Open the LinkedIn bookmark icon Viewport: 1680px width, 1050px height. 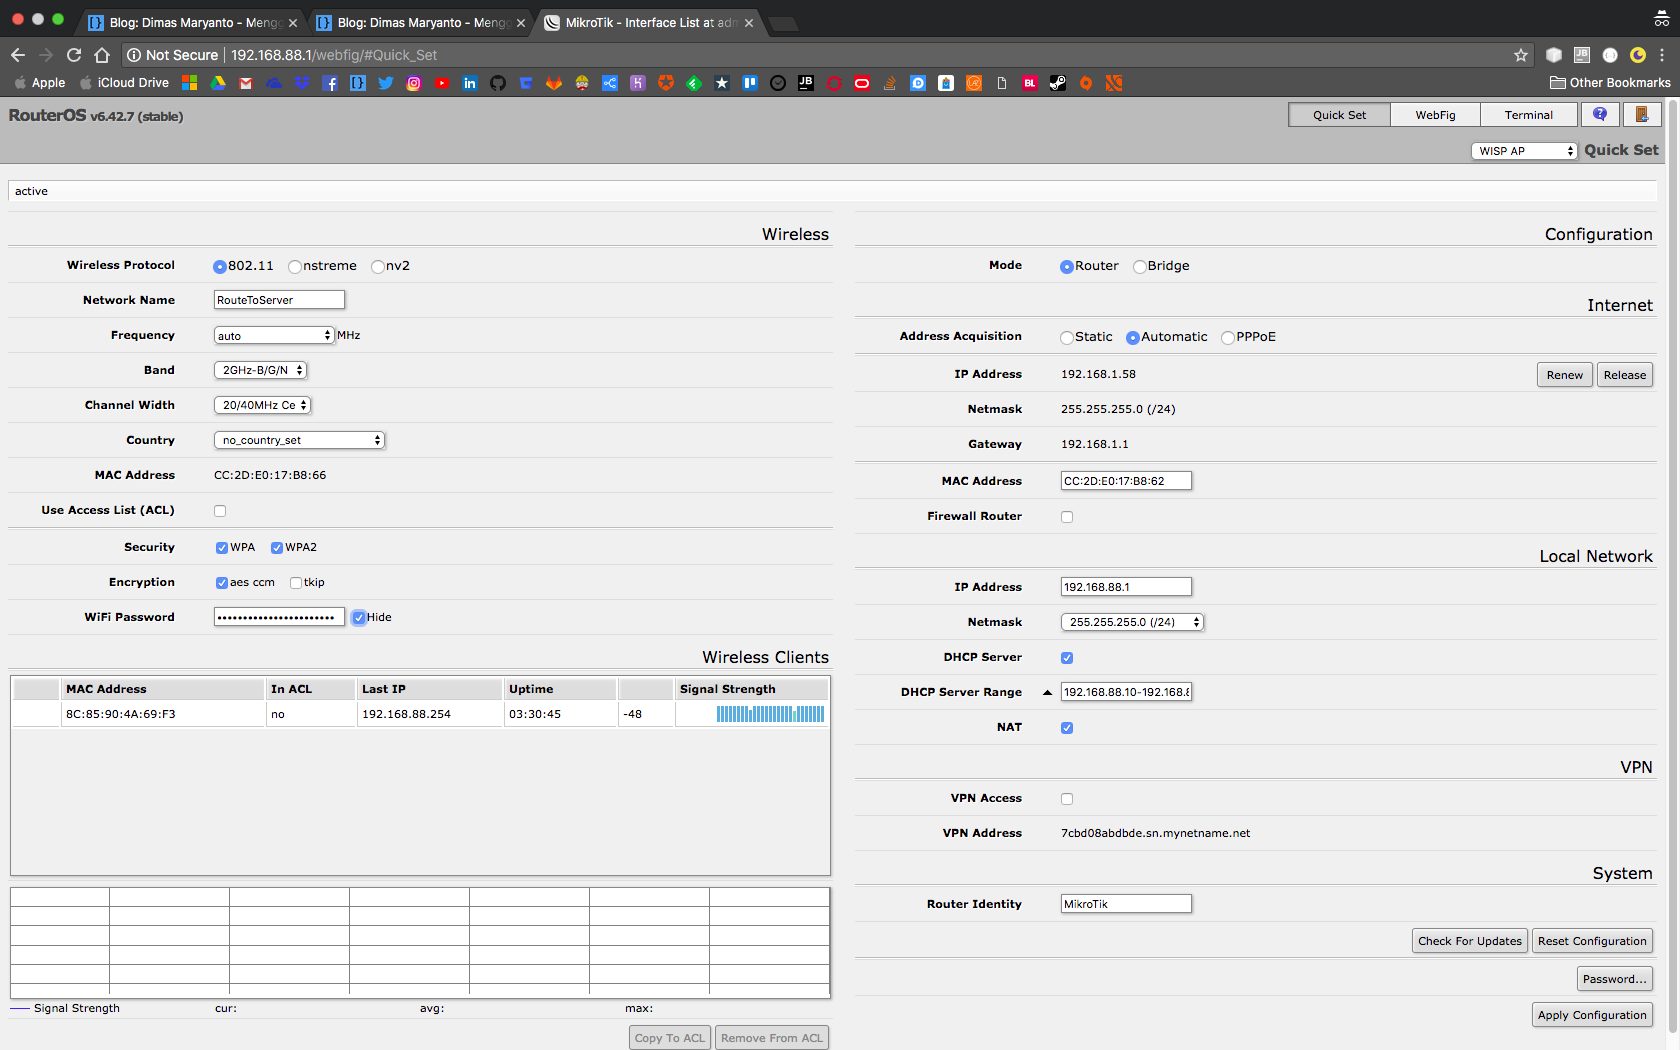(x=470, y=83)
